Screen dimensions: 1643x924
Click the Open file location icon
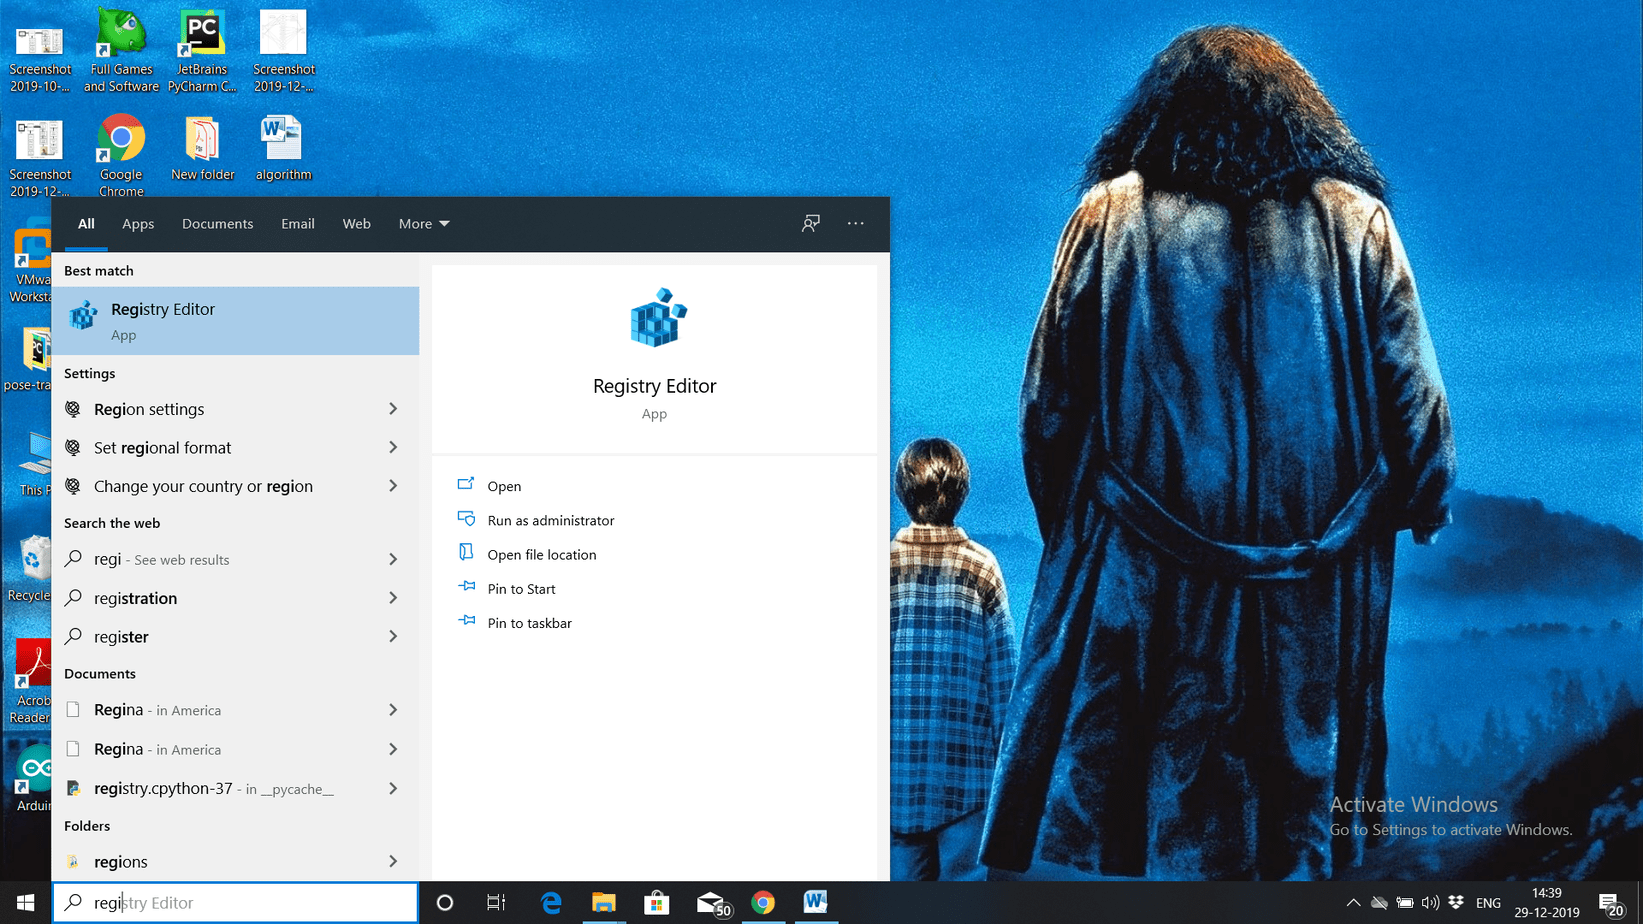point(466,553)
